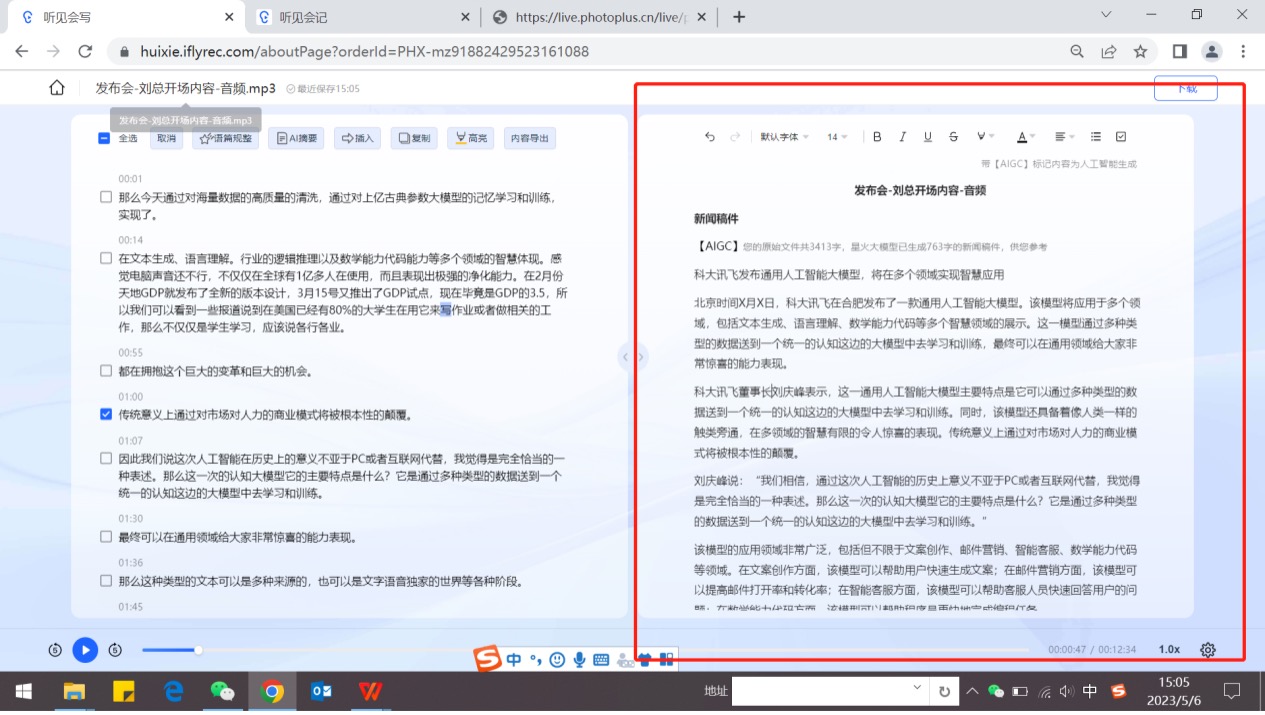Open Outlook from taskbar
The image size is (1265, 715).
[x=321, y=691]
